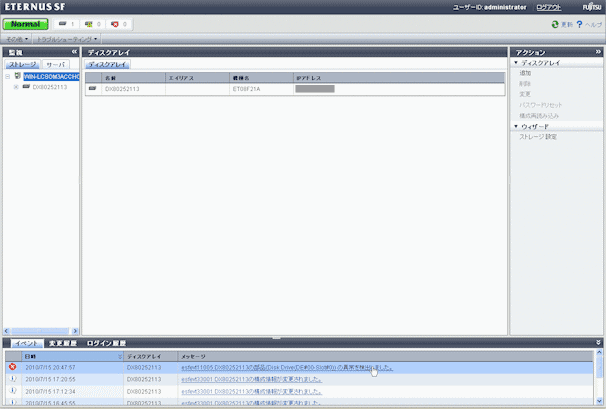Switch to the ストレージ tab
The image size is (606, 409).
(x=22, y=64)
